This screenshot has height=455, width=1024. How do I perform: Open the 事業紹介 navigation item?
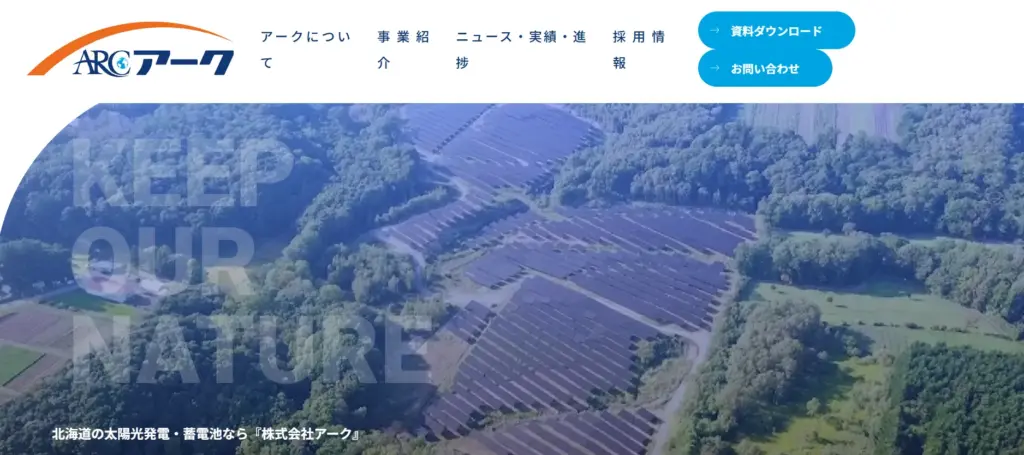click(404, 50)
